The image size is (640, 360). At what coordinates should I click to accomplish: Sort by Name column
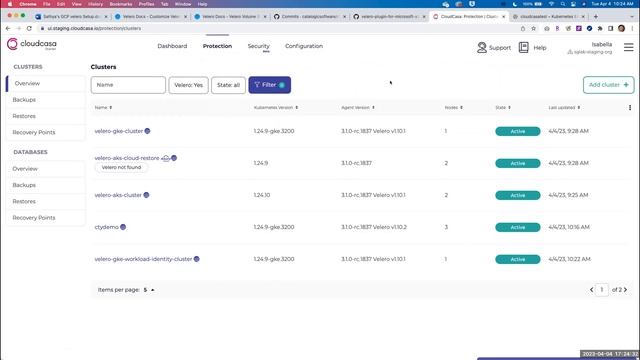103,108
